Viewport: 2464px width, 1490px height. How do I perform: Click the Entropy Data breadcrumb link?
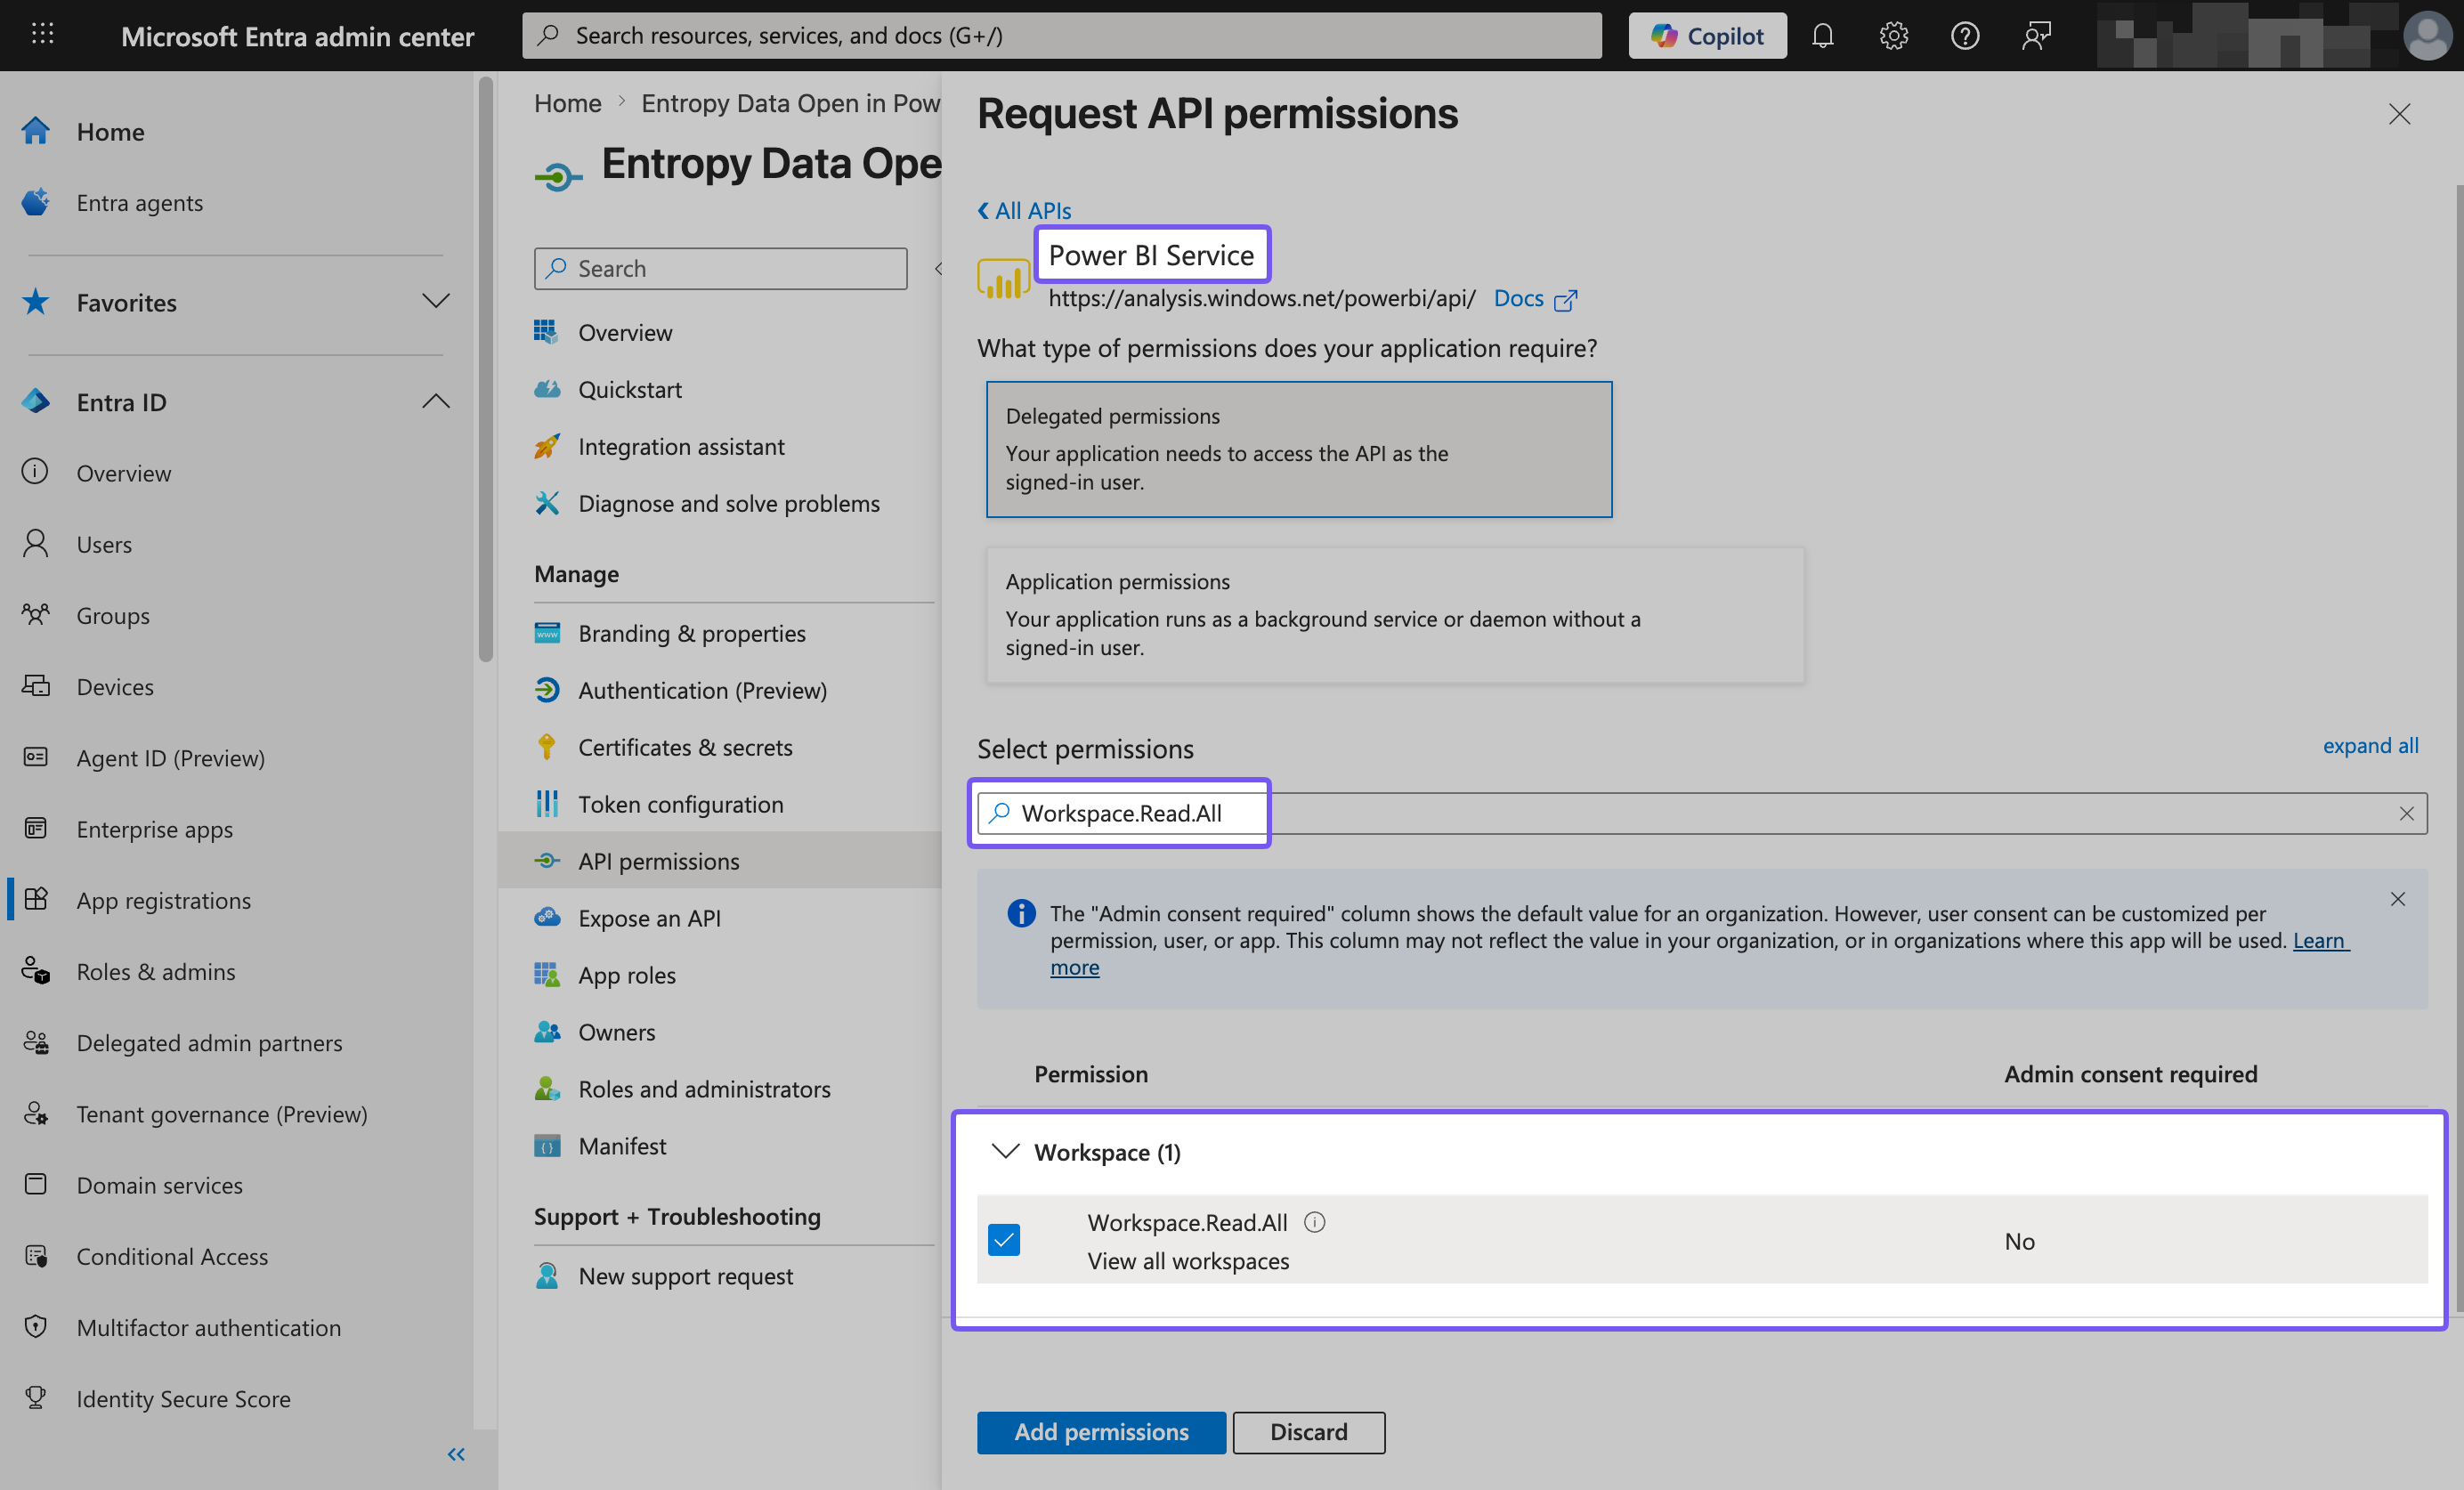(x=790, y=103)
